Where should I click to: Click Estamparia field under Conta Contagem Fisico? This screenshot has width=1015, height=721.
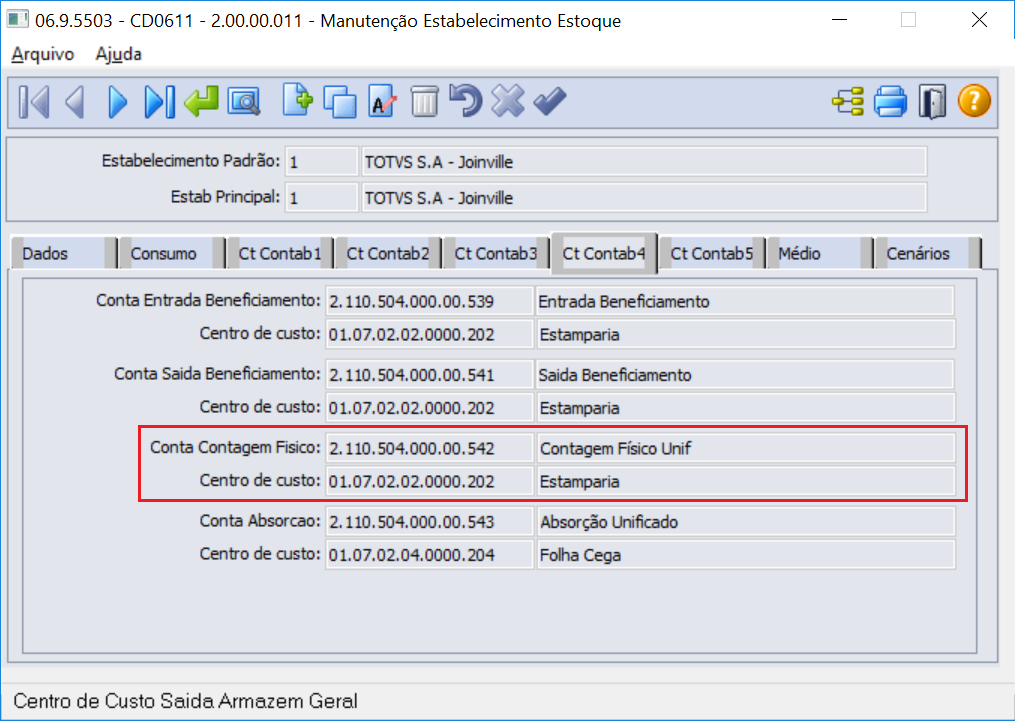745,482
